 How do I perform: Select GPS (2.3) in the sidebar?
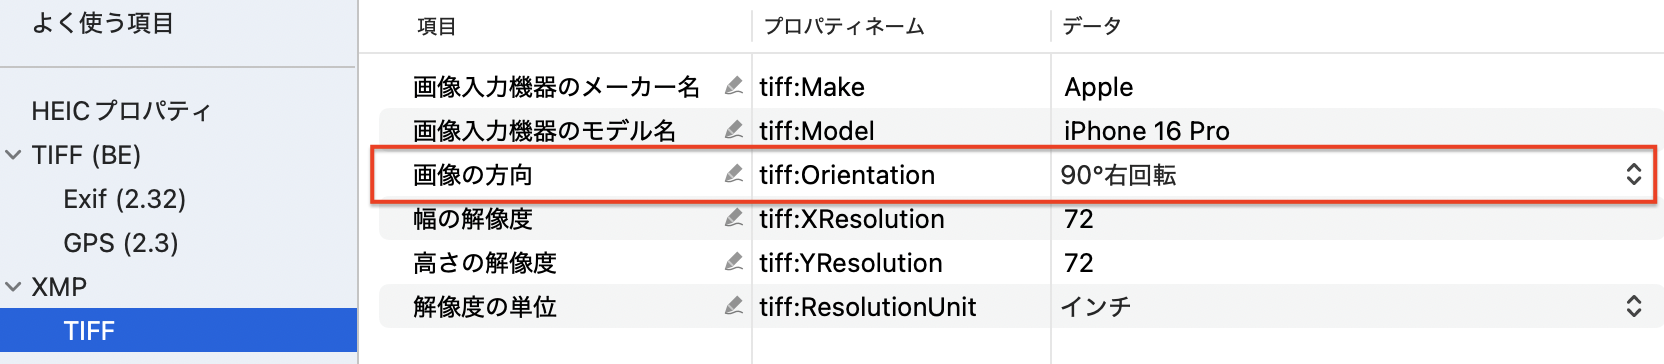[x=120, y=243]
